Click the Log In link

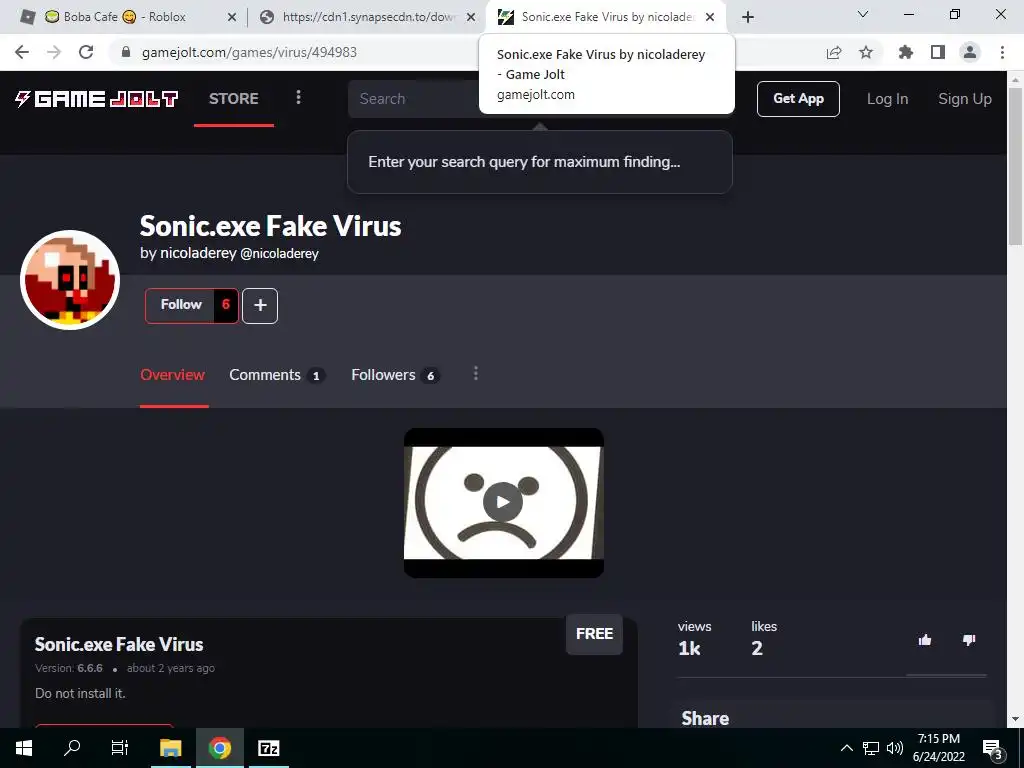tap(888, 99)
